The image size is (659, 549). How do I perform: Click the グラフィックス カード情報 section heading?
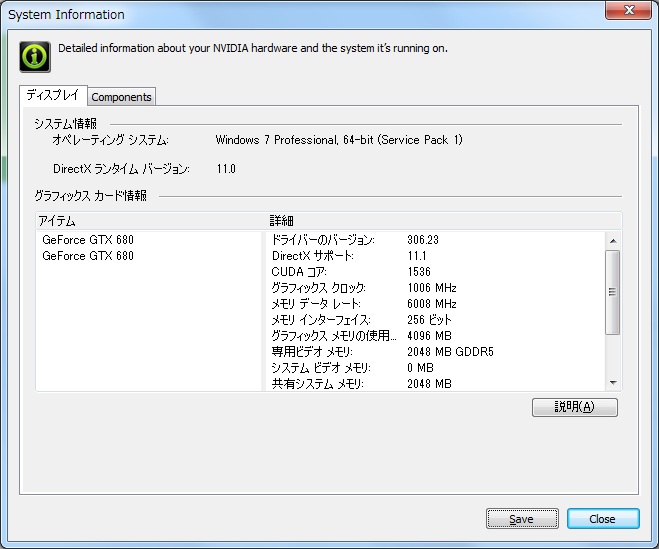(90, 195)
